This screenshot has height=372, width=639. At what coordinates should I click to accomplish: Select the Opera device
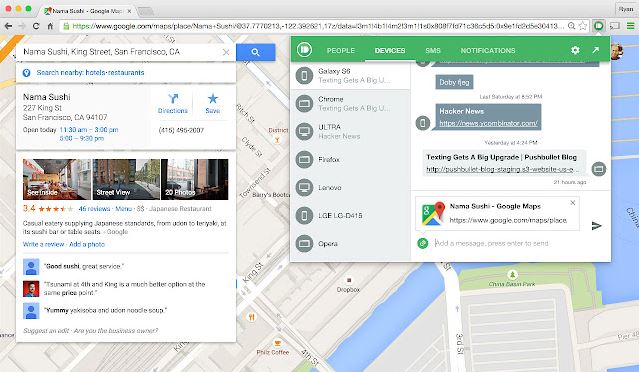coord(350,244)
